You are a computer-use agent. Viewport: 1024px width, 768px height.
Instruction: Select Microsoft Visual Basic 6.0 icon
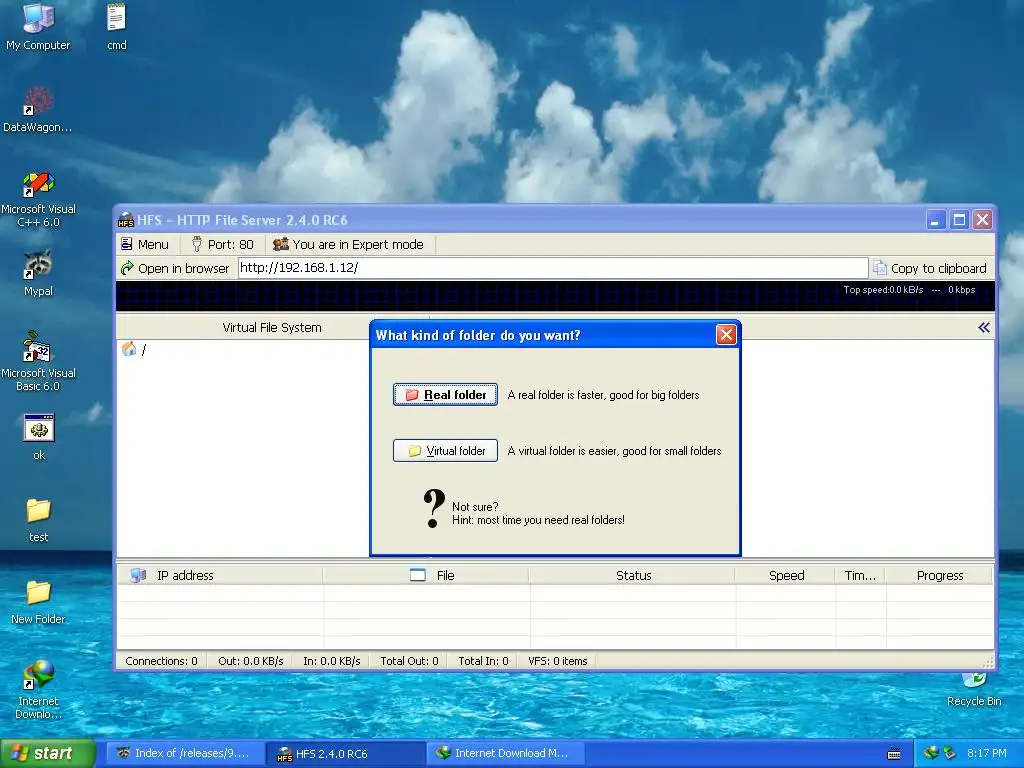(x=38, y=361)
